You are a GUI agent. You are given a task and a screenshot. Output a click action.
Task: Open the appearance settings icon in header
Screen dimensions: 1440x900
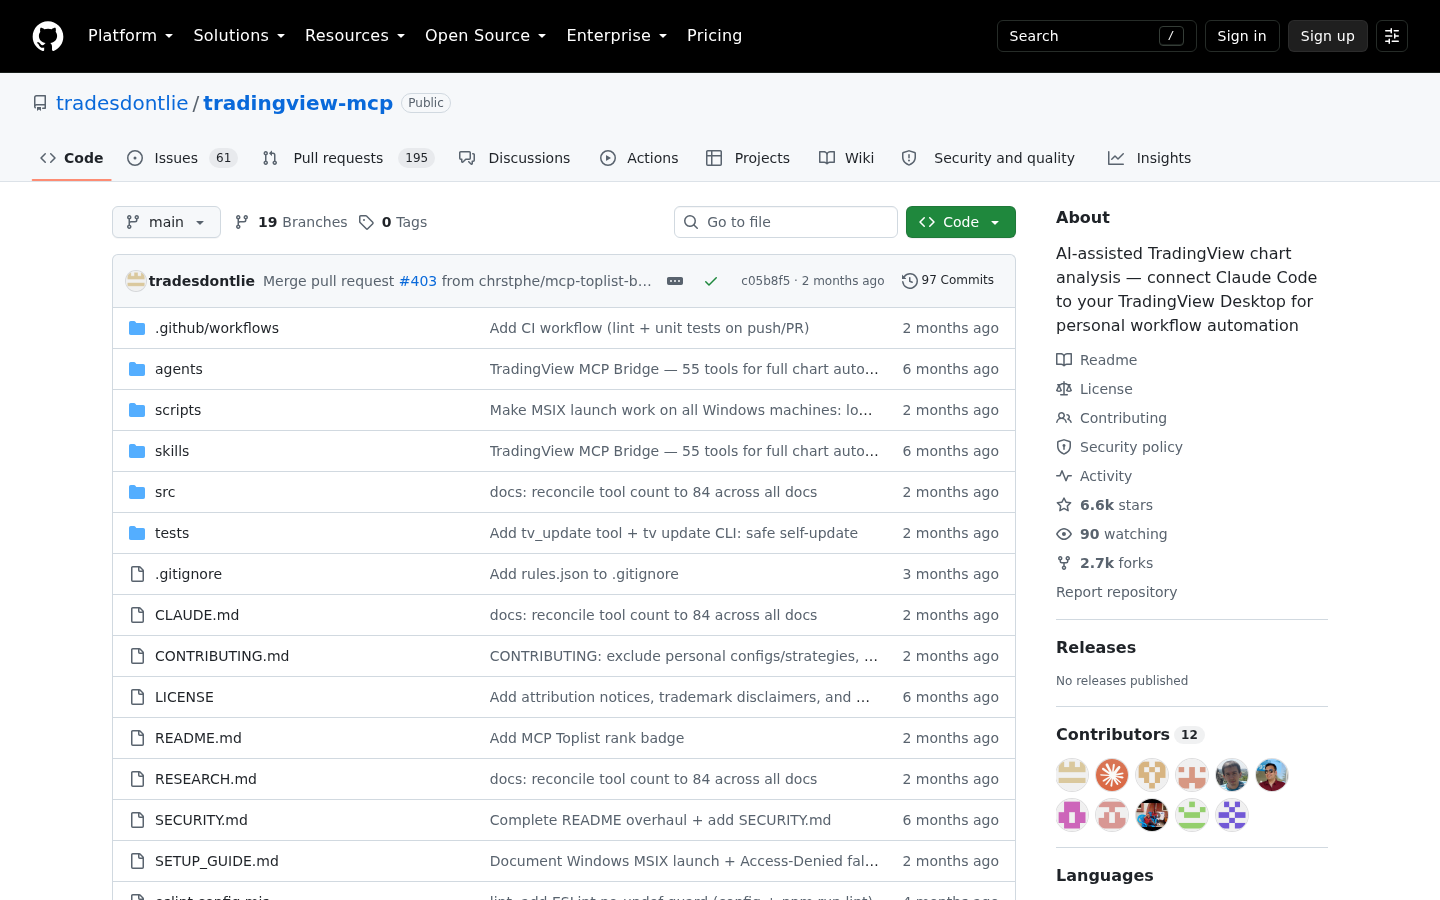click(1392, 36)
